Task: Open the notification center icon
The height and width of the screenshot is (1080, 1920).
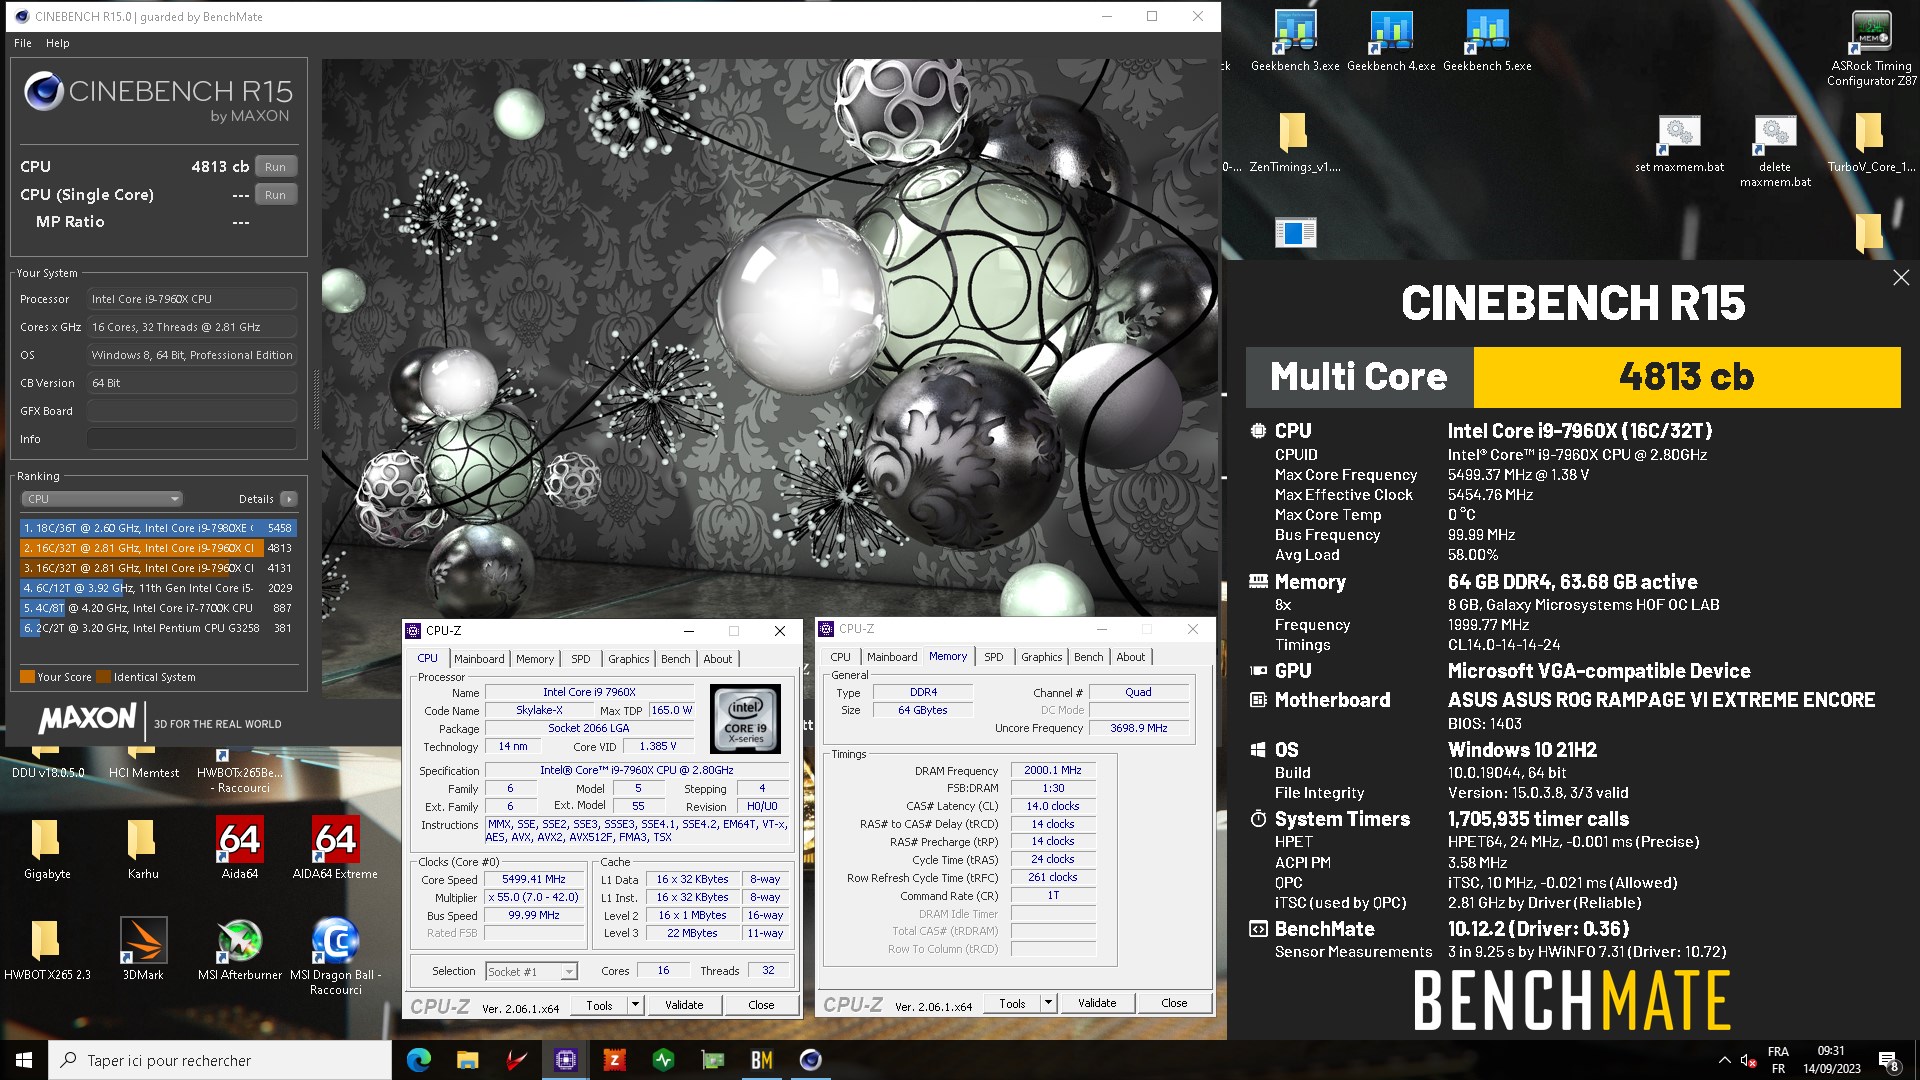Action: [1888, 1060]
